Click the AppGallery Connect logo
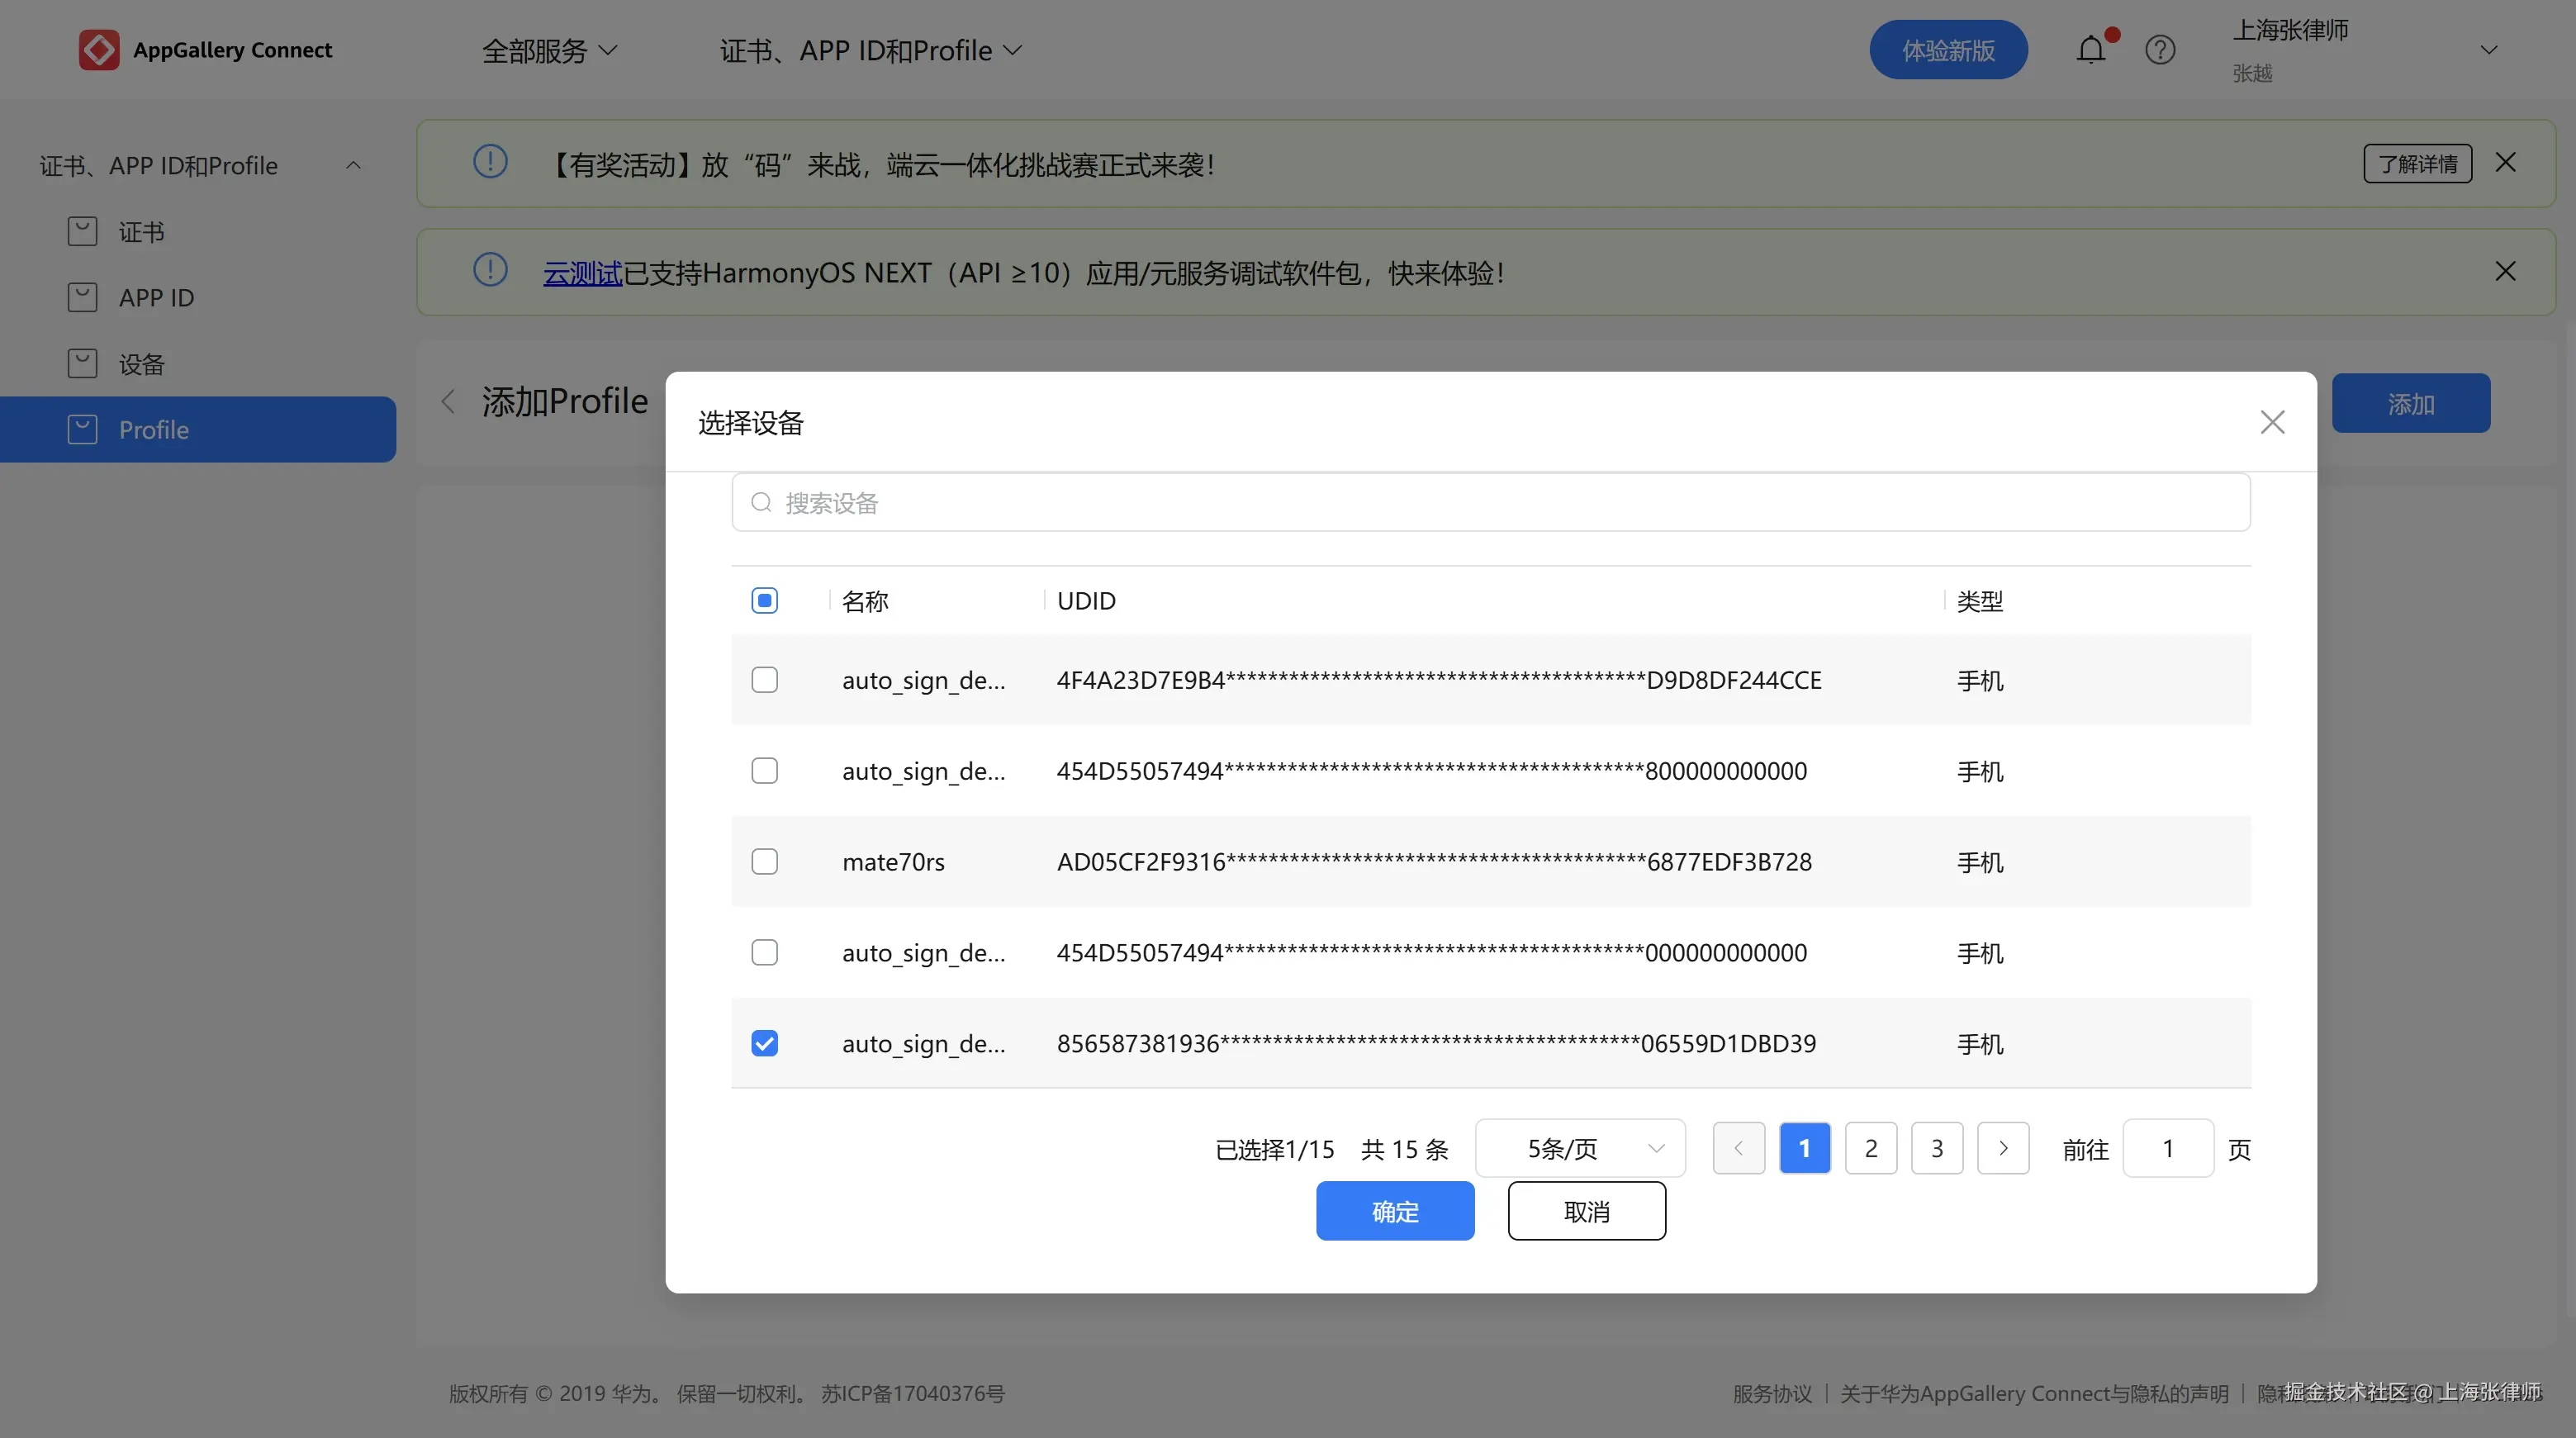The width and height of the screenshot is (2576, 1438). click(99, 50)
